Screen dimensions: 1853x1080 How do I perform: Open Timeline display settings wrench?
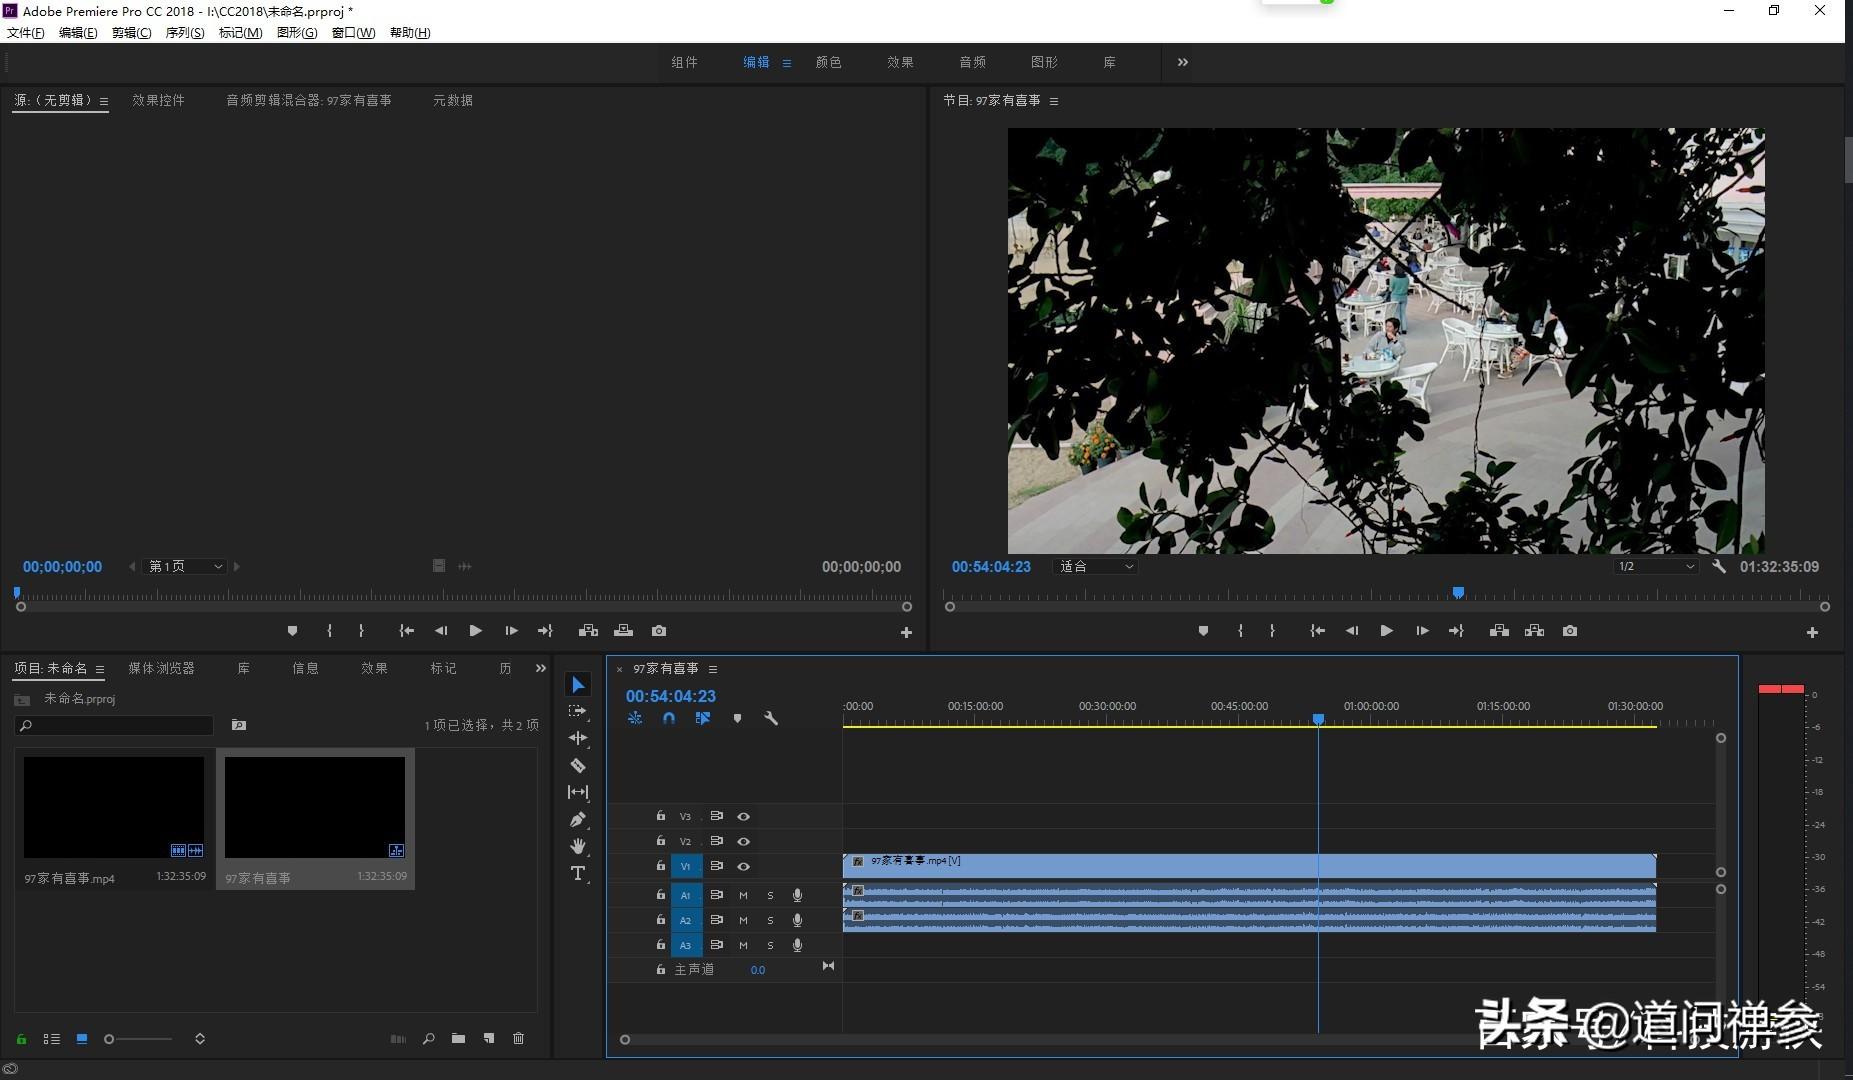[x=771, y=718]
